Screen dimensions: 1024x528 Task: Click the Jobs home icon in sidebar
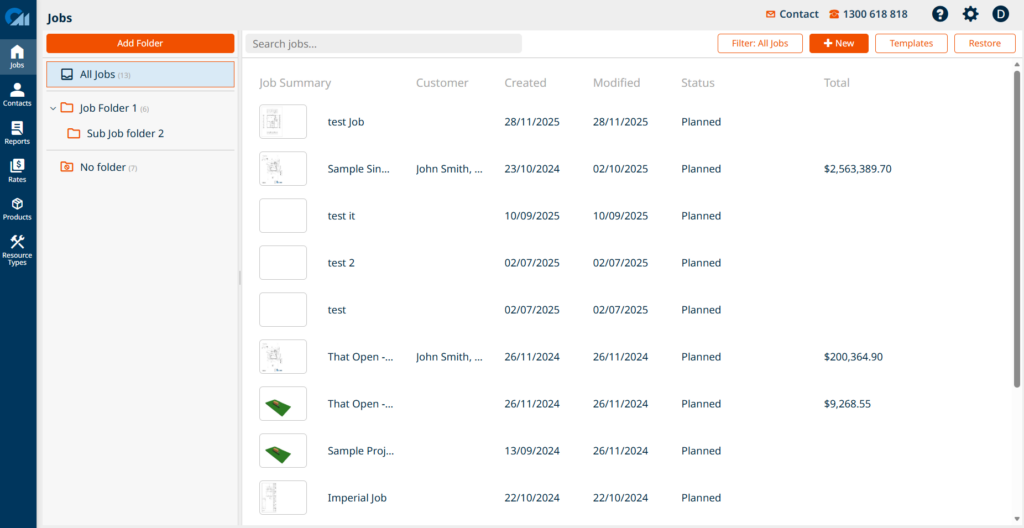pos(17,56)
